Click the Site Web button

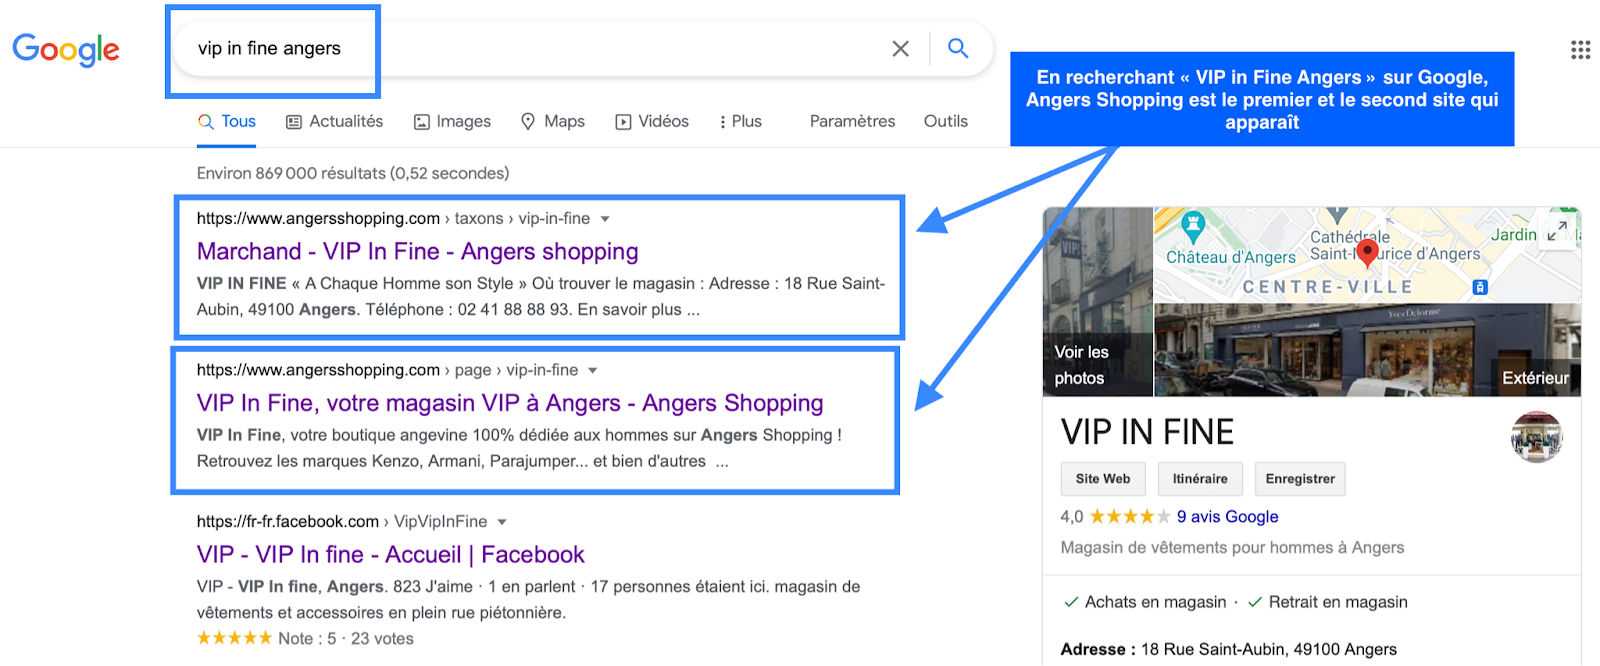pyautogui.click(x=1103, y=479)
